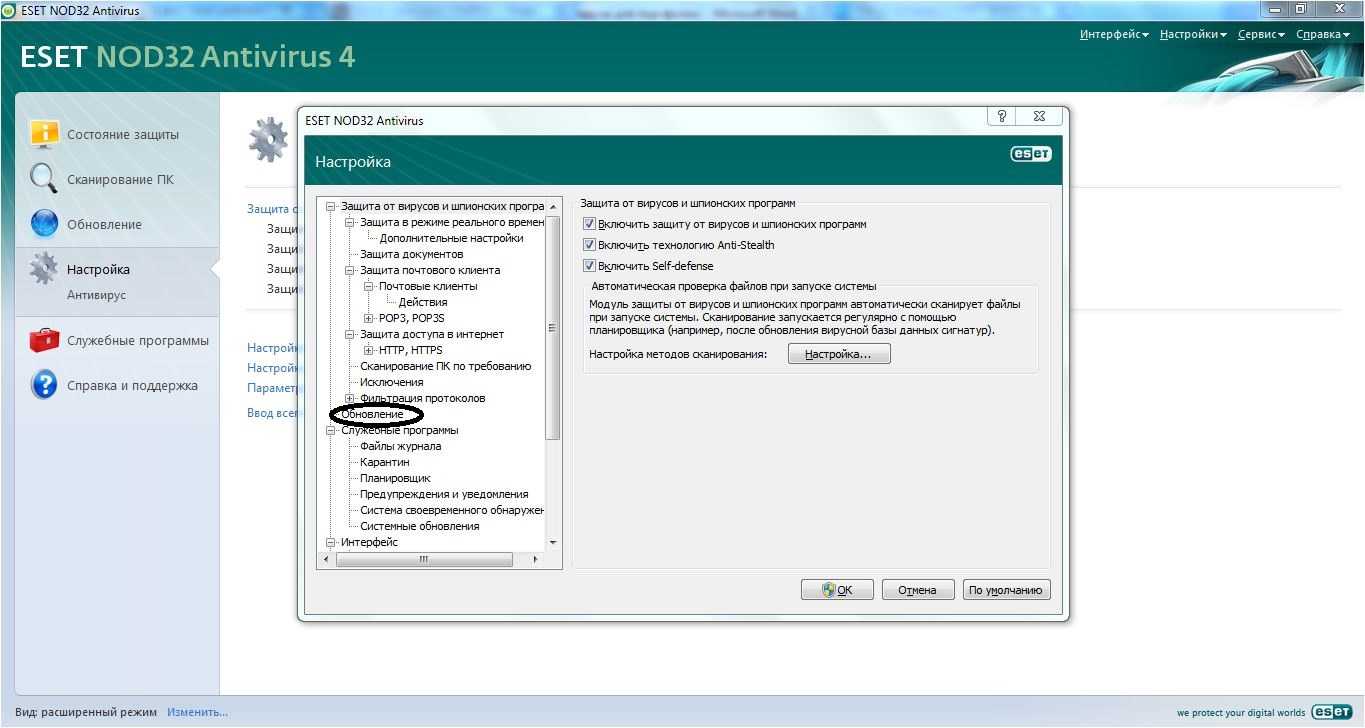
Task: Open the Сервис top menu
Action: pos(1261,34)
